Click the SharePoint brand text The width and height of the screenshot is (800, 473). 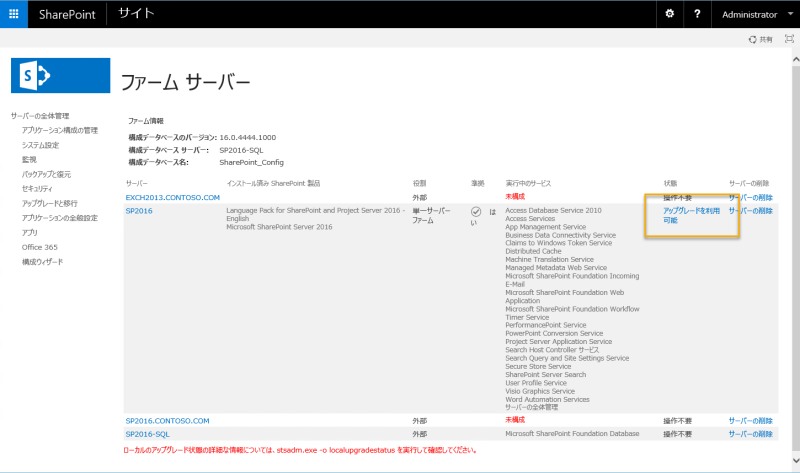pyautogui.click(x=67, y=15)
